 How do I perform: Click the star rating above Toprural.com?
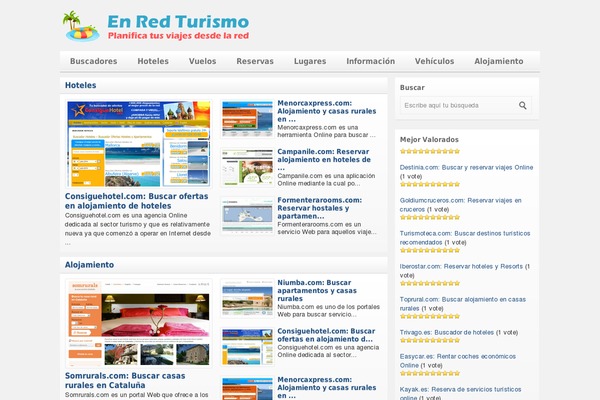click(430, 283)
